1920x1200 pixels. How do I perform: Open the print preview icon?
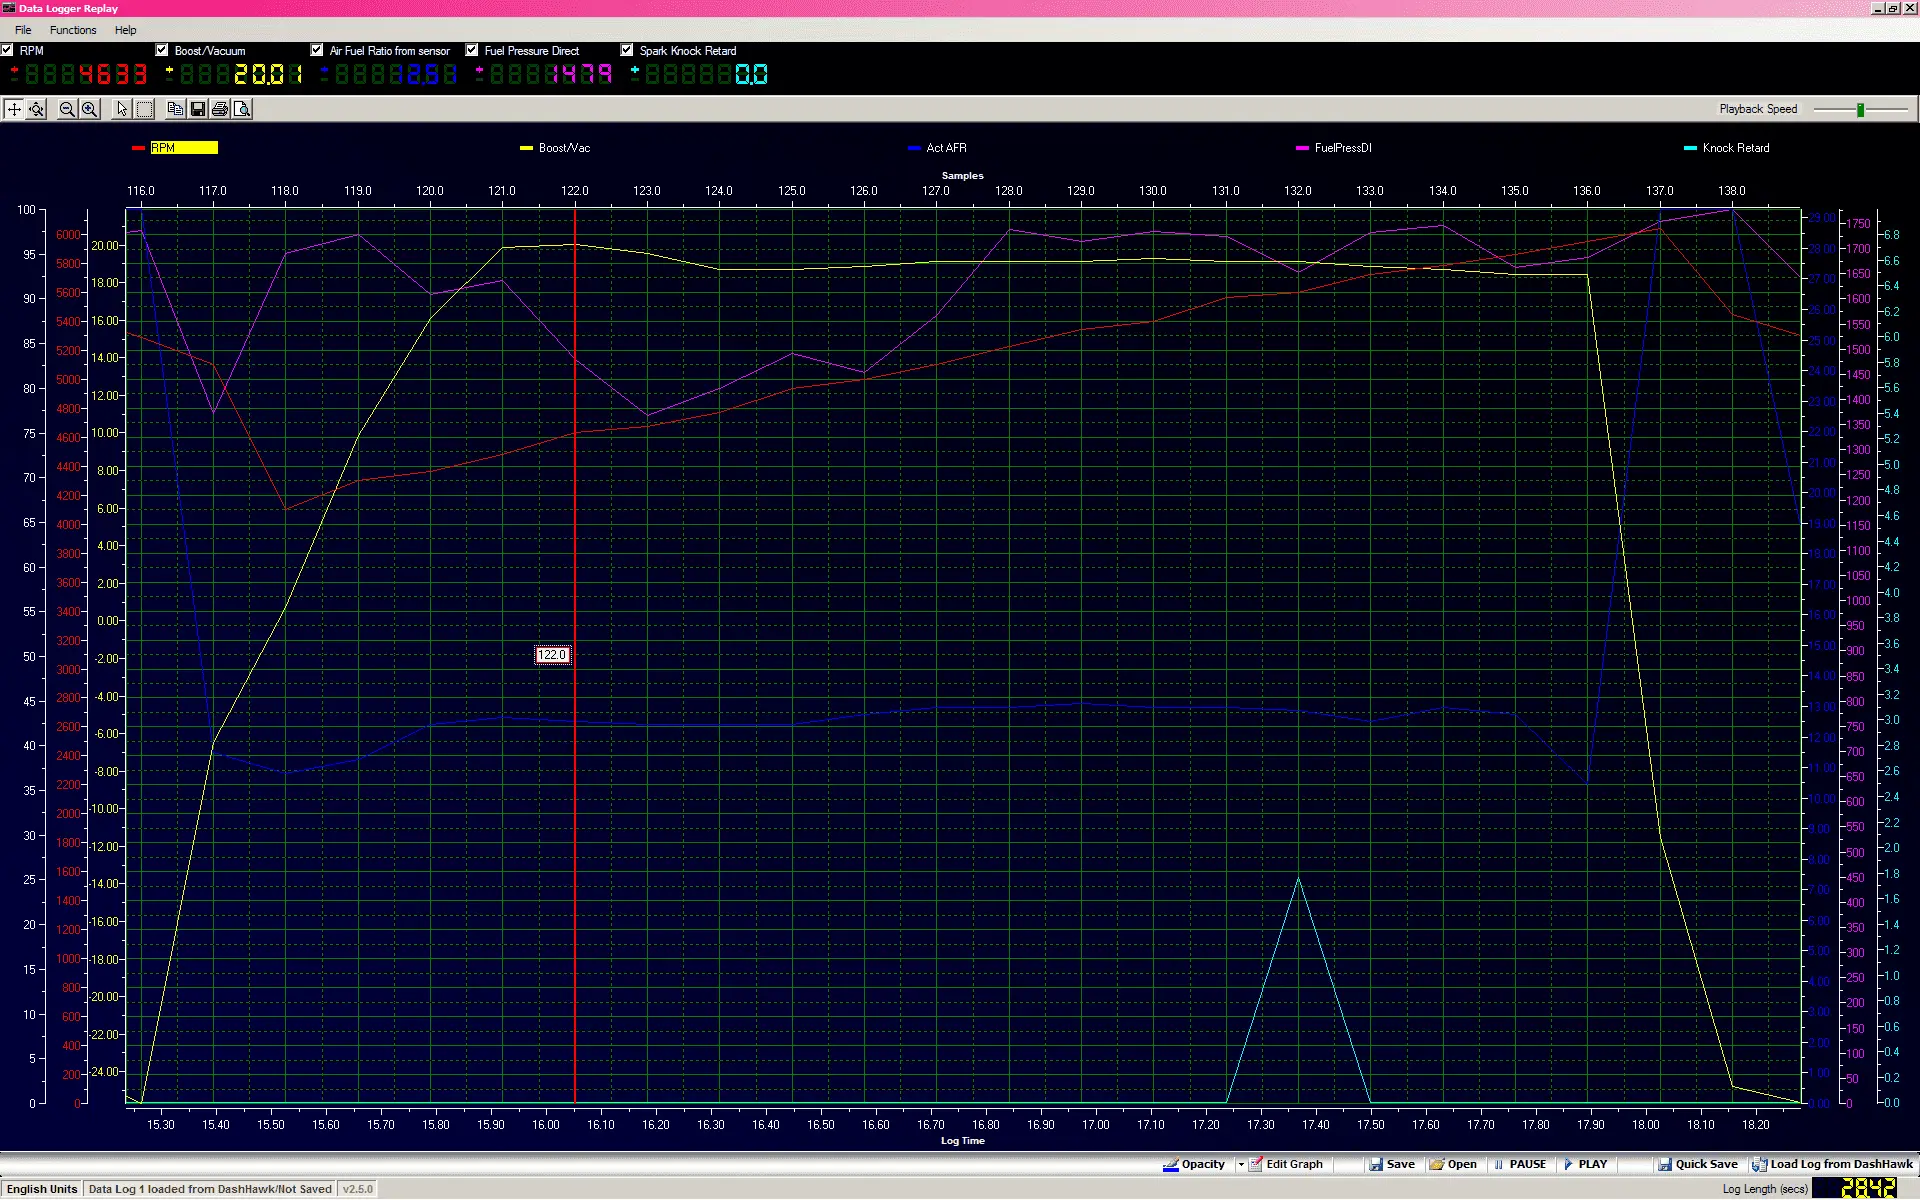(242, 109)
